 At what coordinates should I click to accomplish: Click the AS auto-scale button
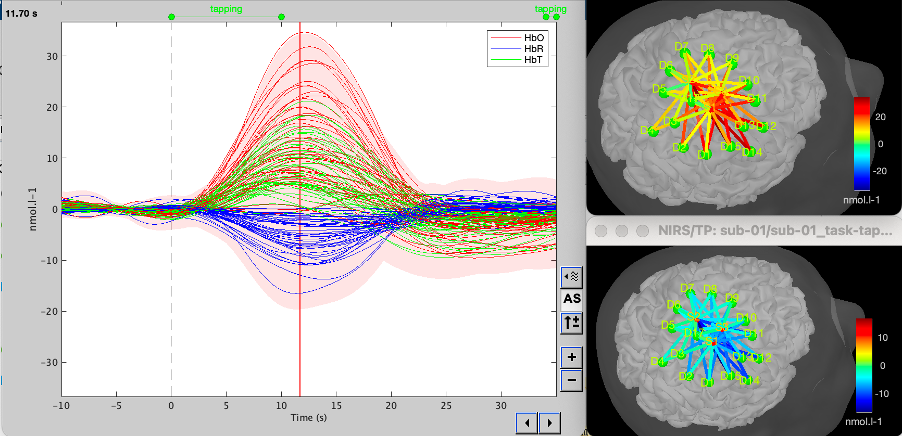click(571, 299)
